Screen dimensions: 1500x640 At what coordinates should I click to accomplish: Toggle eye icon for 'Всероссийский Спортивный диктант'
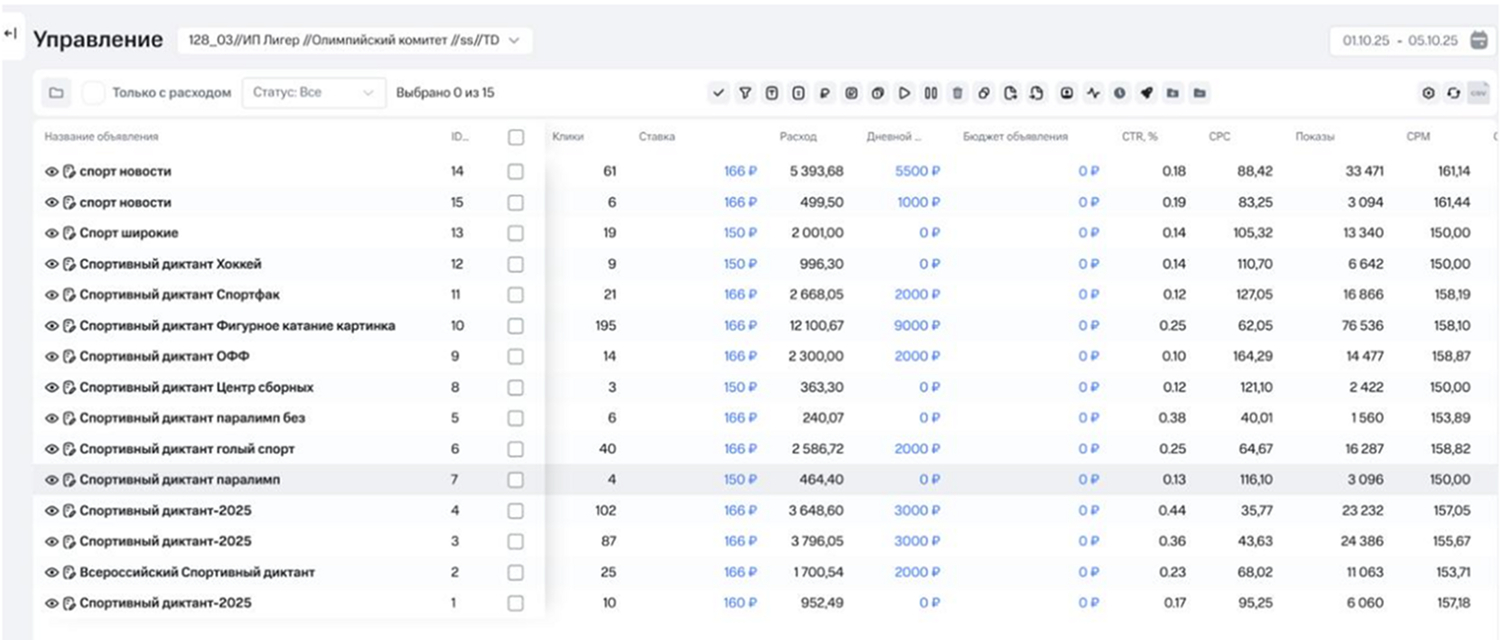(x=52, y=573)
